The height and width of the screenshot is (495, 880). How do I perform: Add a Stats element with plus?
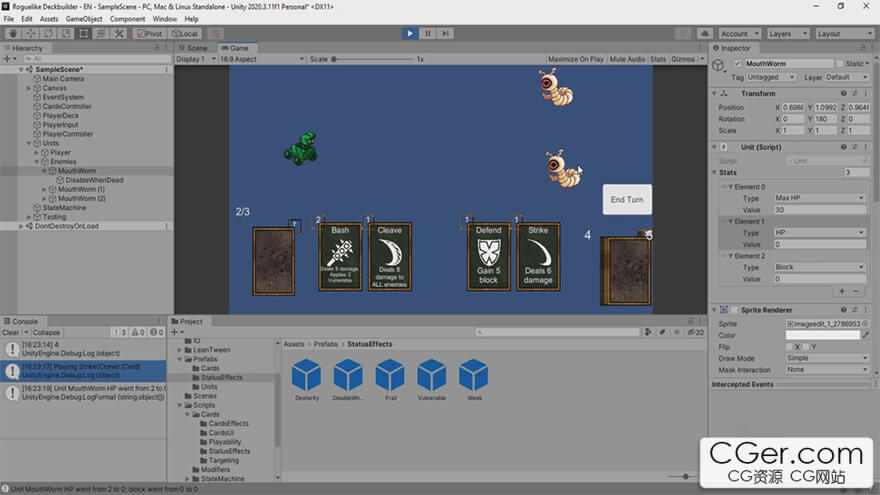842,291
